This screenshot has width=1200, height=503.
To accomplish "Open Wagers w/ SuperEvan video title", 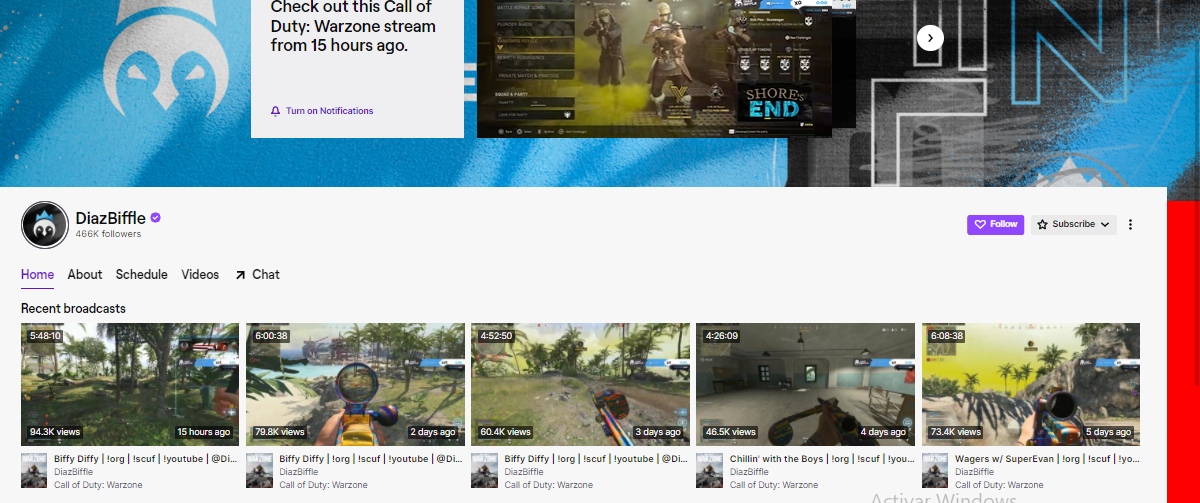I will pos(1046,459).
